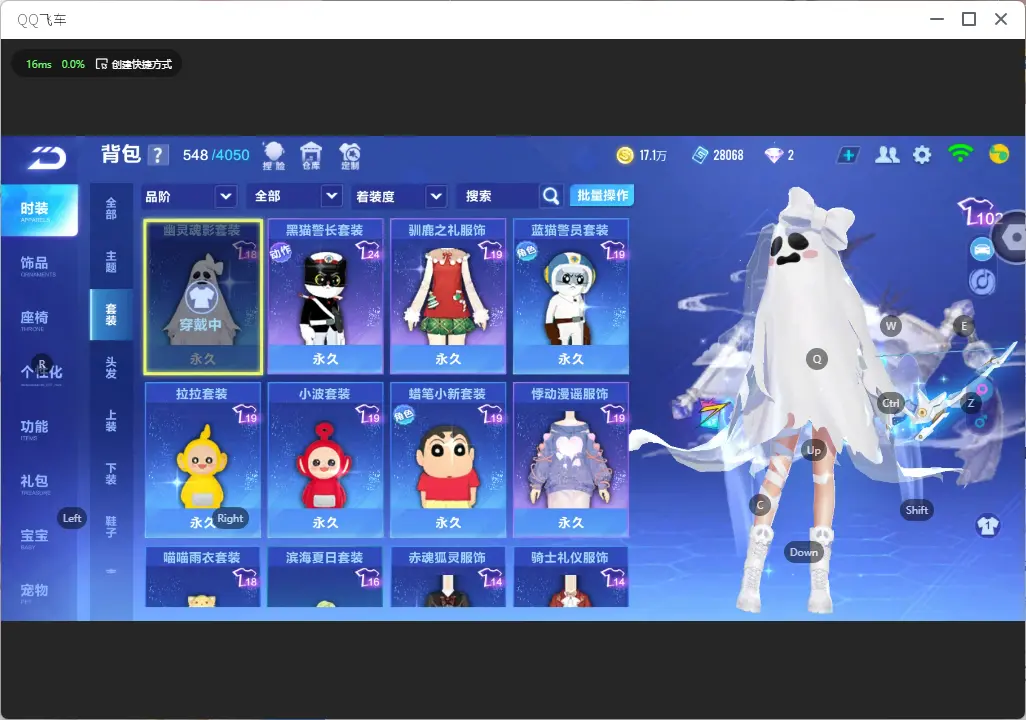Open the 仓库 warehouse icon
Viewport: 1026px width, 720px height.
311,156
